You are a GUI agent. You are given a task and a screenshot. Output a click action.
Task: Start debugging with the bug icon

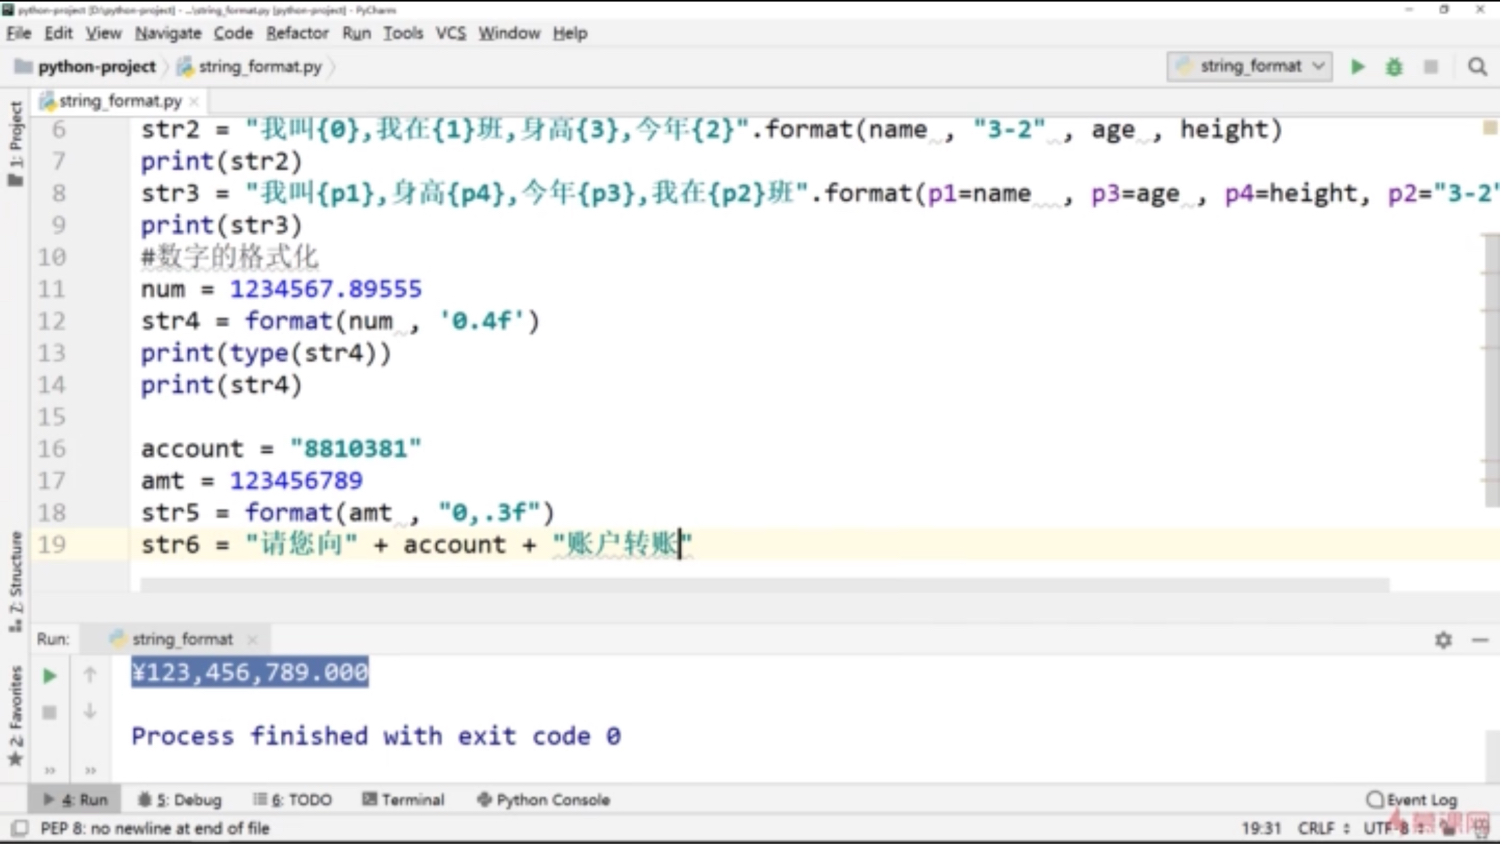(1394, 67)
